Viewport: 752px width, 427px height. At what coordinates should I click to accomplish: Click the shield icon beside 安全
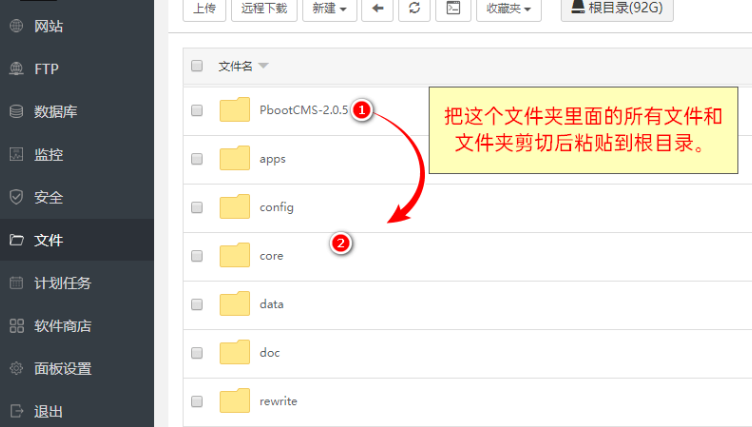[x=16, y=197]
